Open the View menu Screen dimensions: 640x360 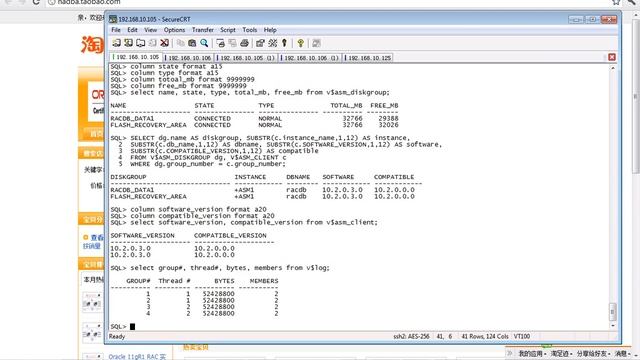[x=150, y=30]
